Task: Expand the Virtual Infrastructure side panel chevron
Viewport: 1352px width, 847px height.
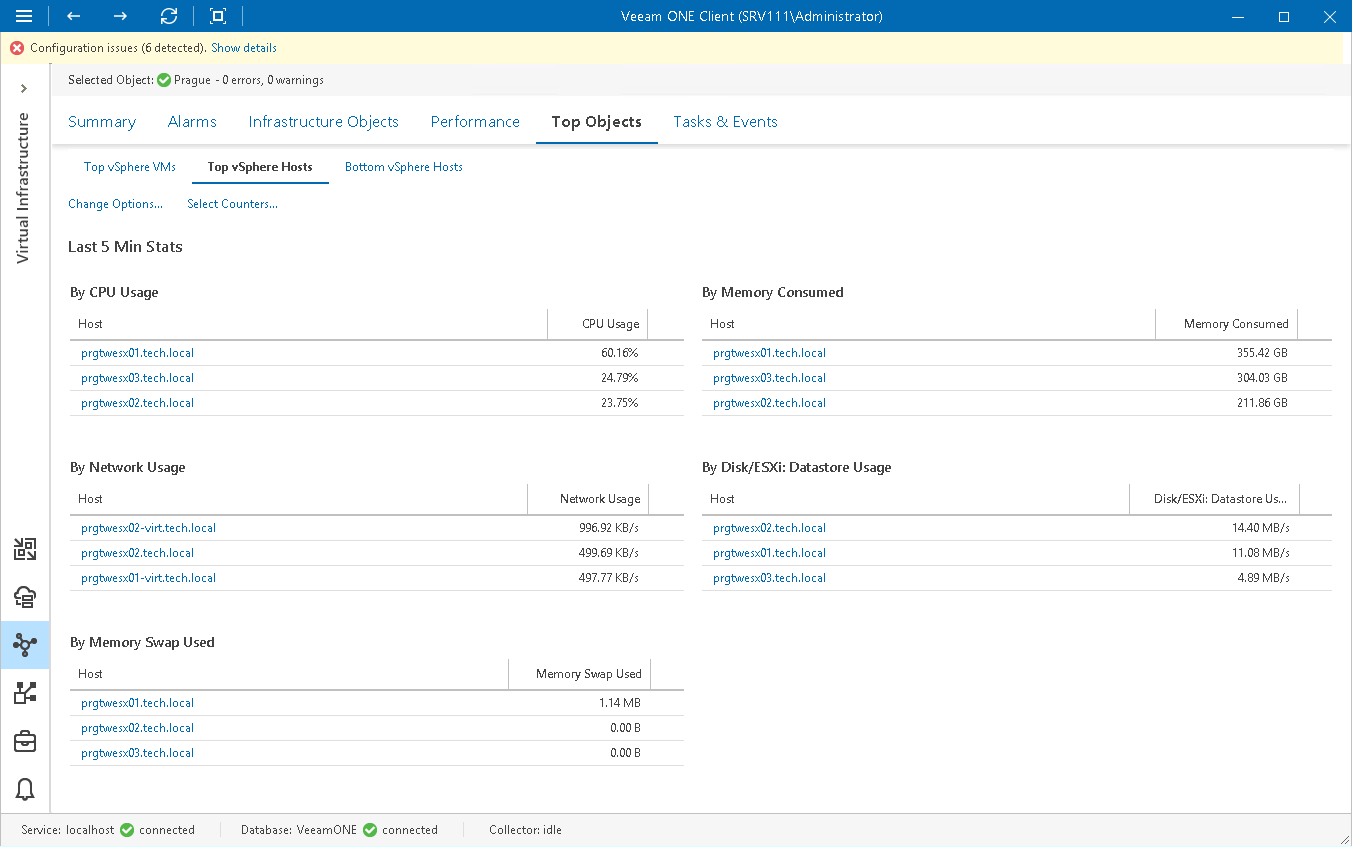Action: pos(24,89)
